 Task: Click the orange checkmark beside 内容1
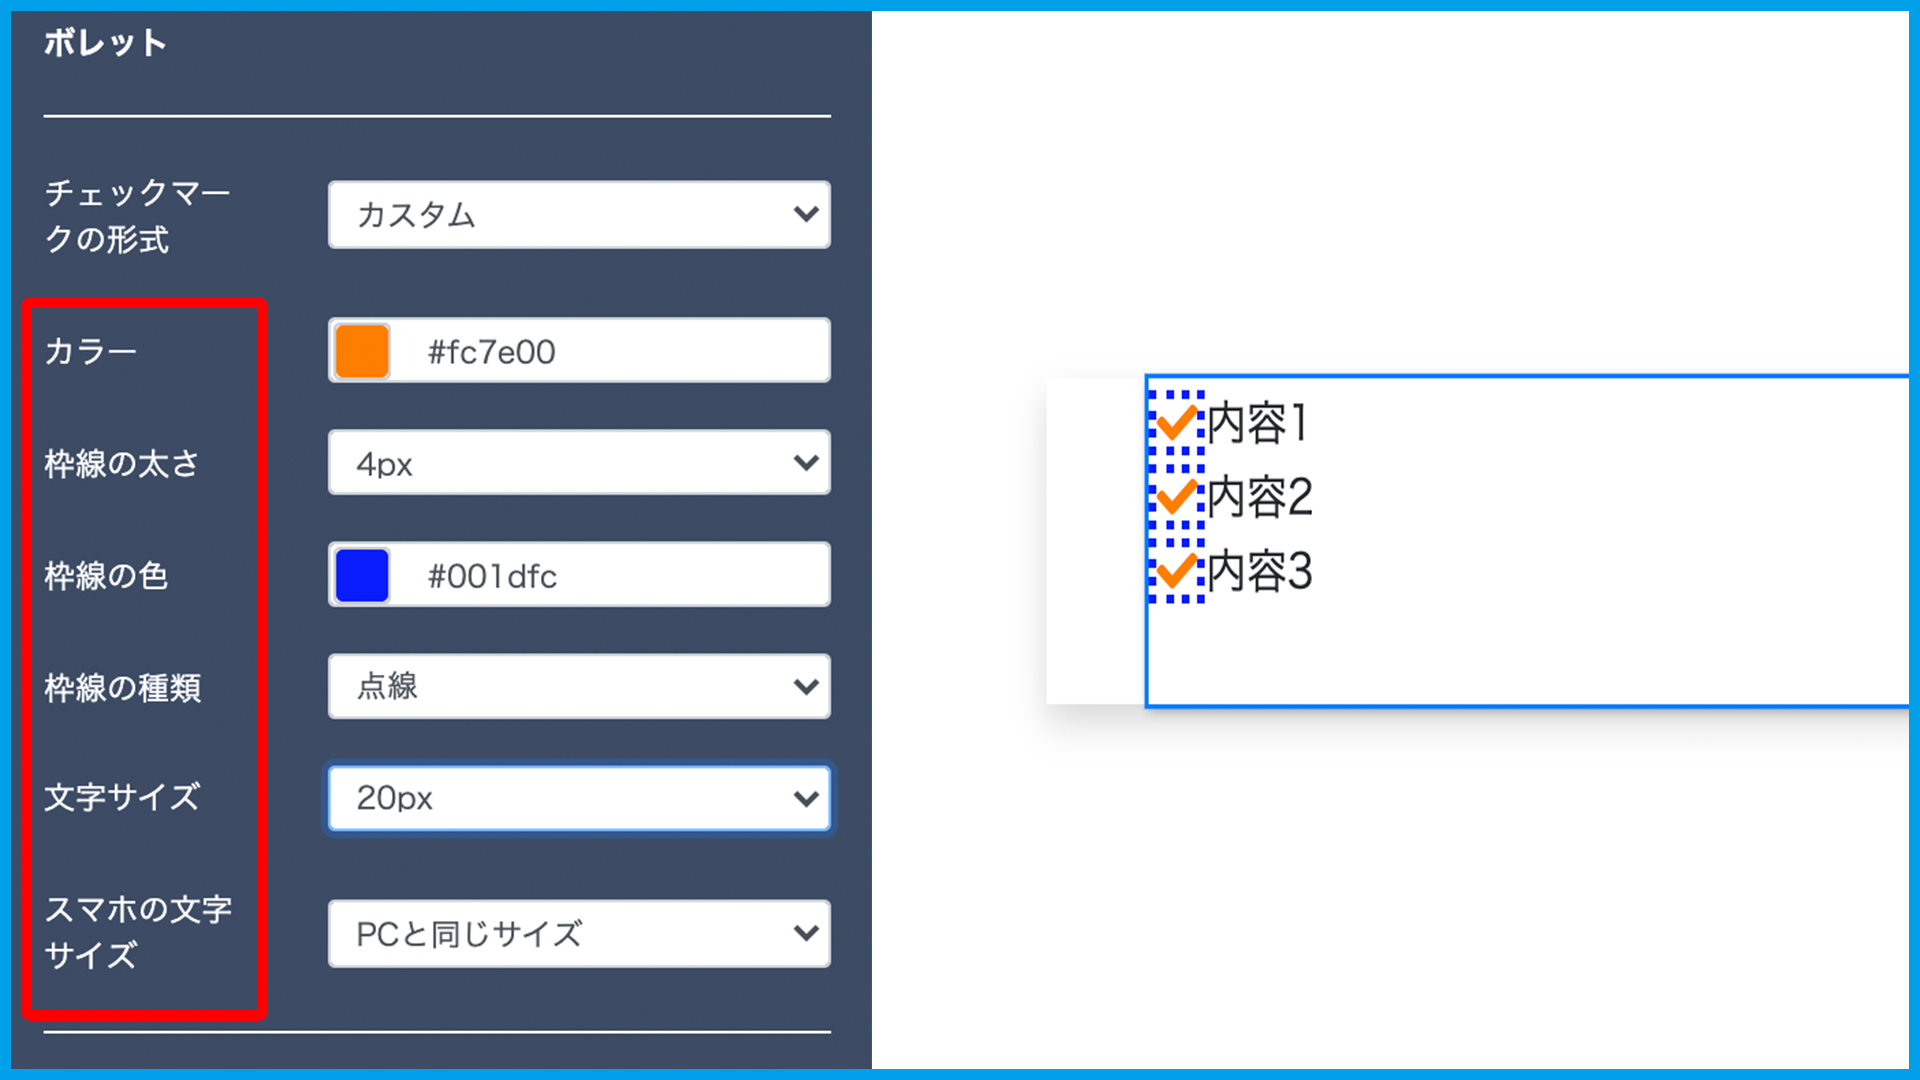pyautogui.click(x=1177, y=423)
